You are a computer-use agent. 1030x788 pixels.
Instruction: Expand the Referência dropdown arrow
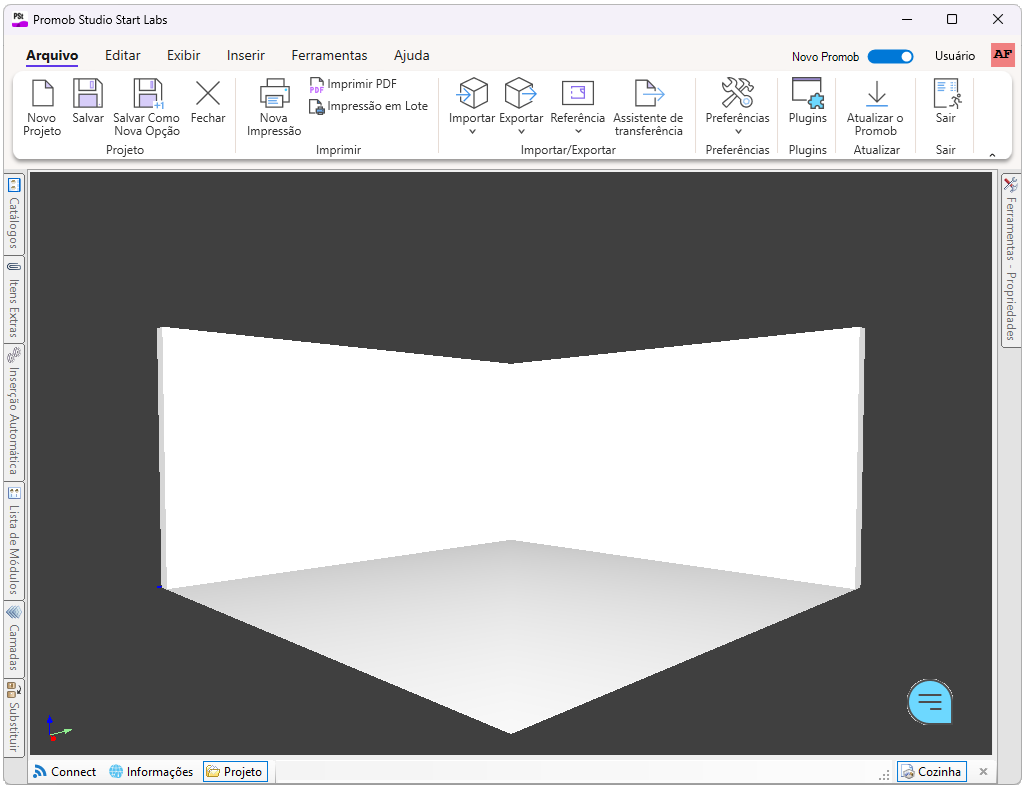(578, 132)
